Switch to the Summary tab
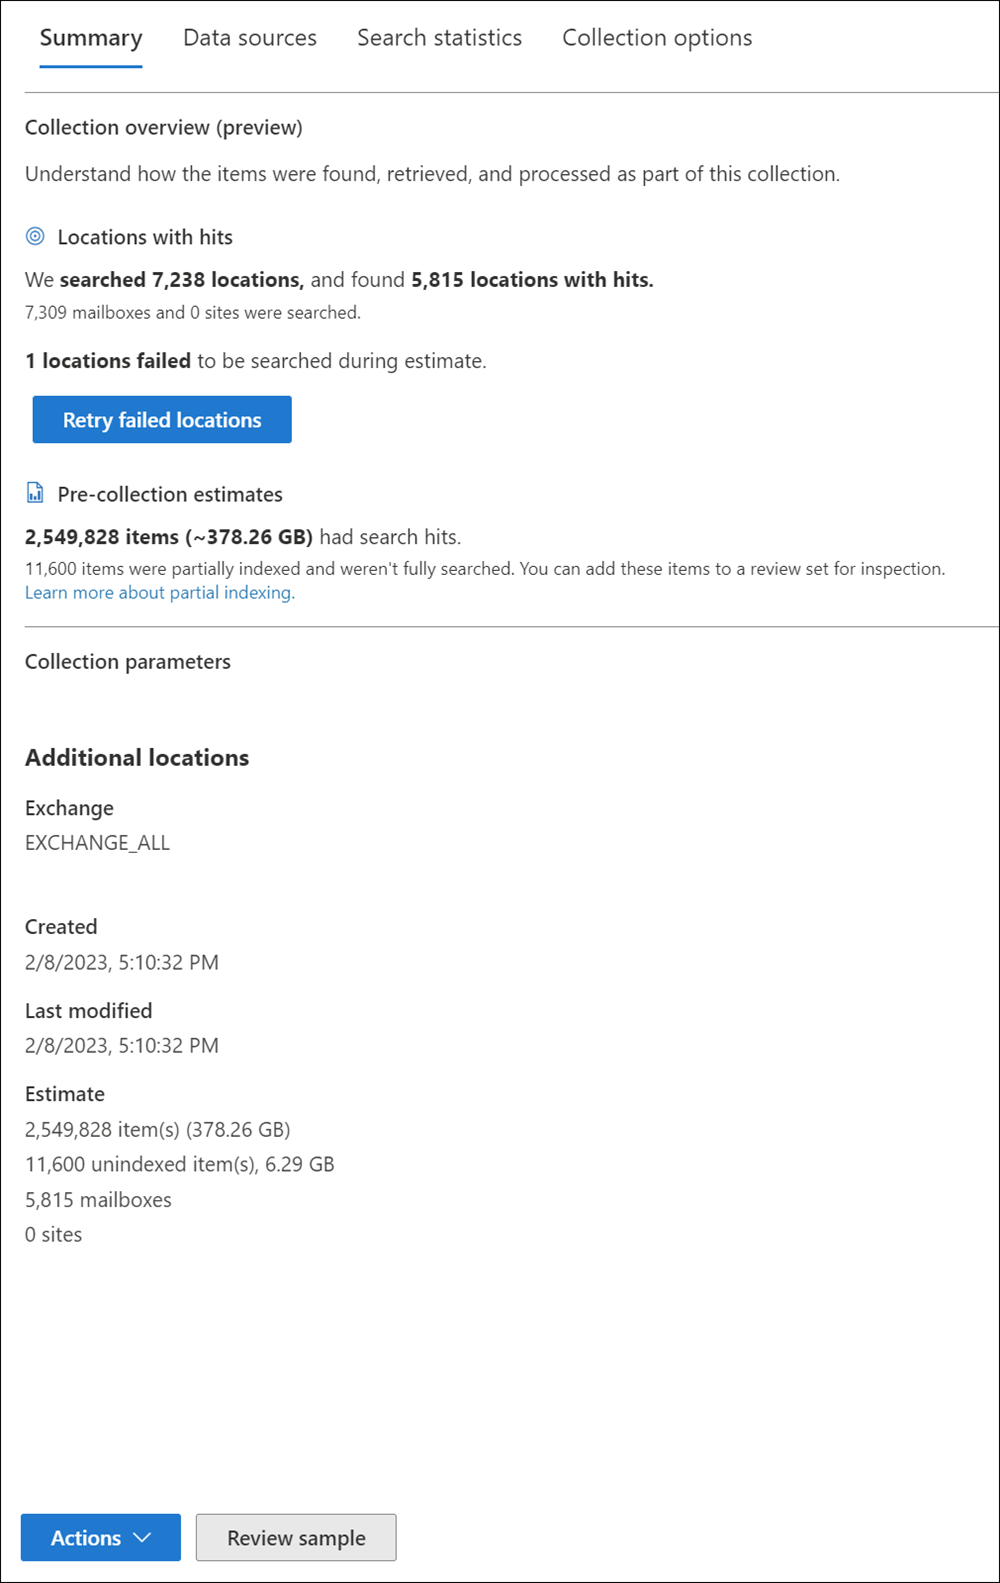 pos(91,38)
